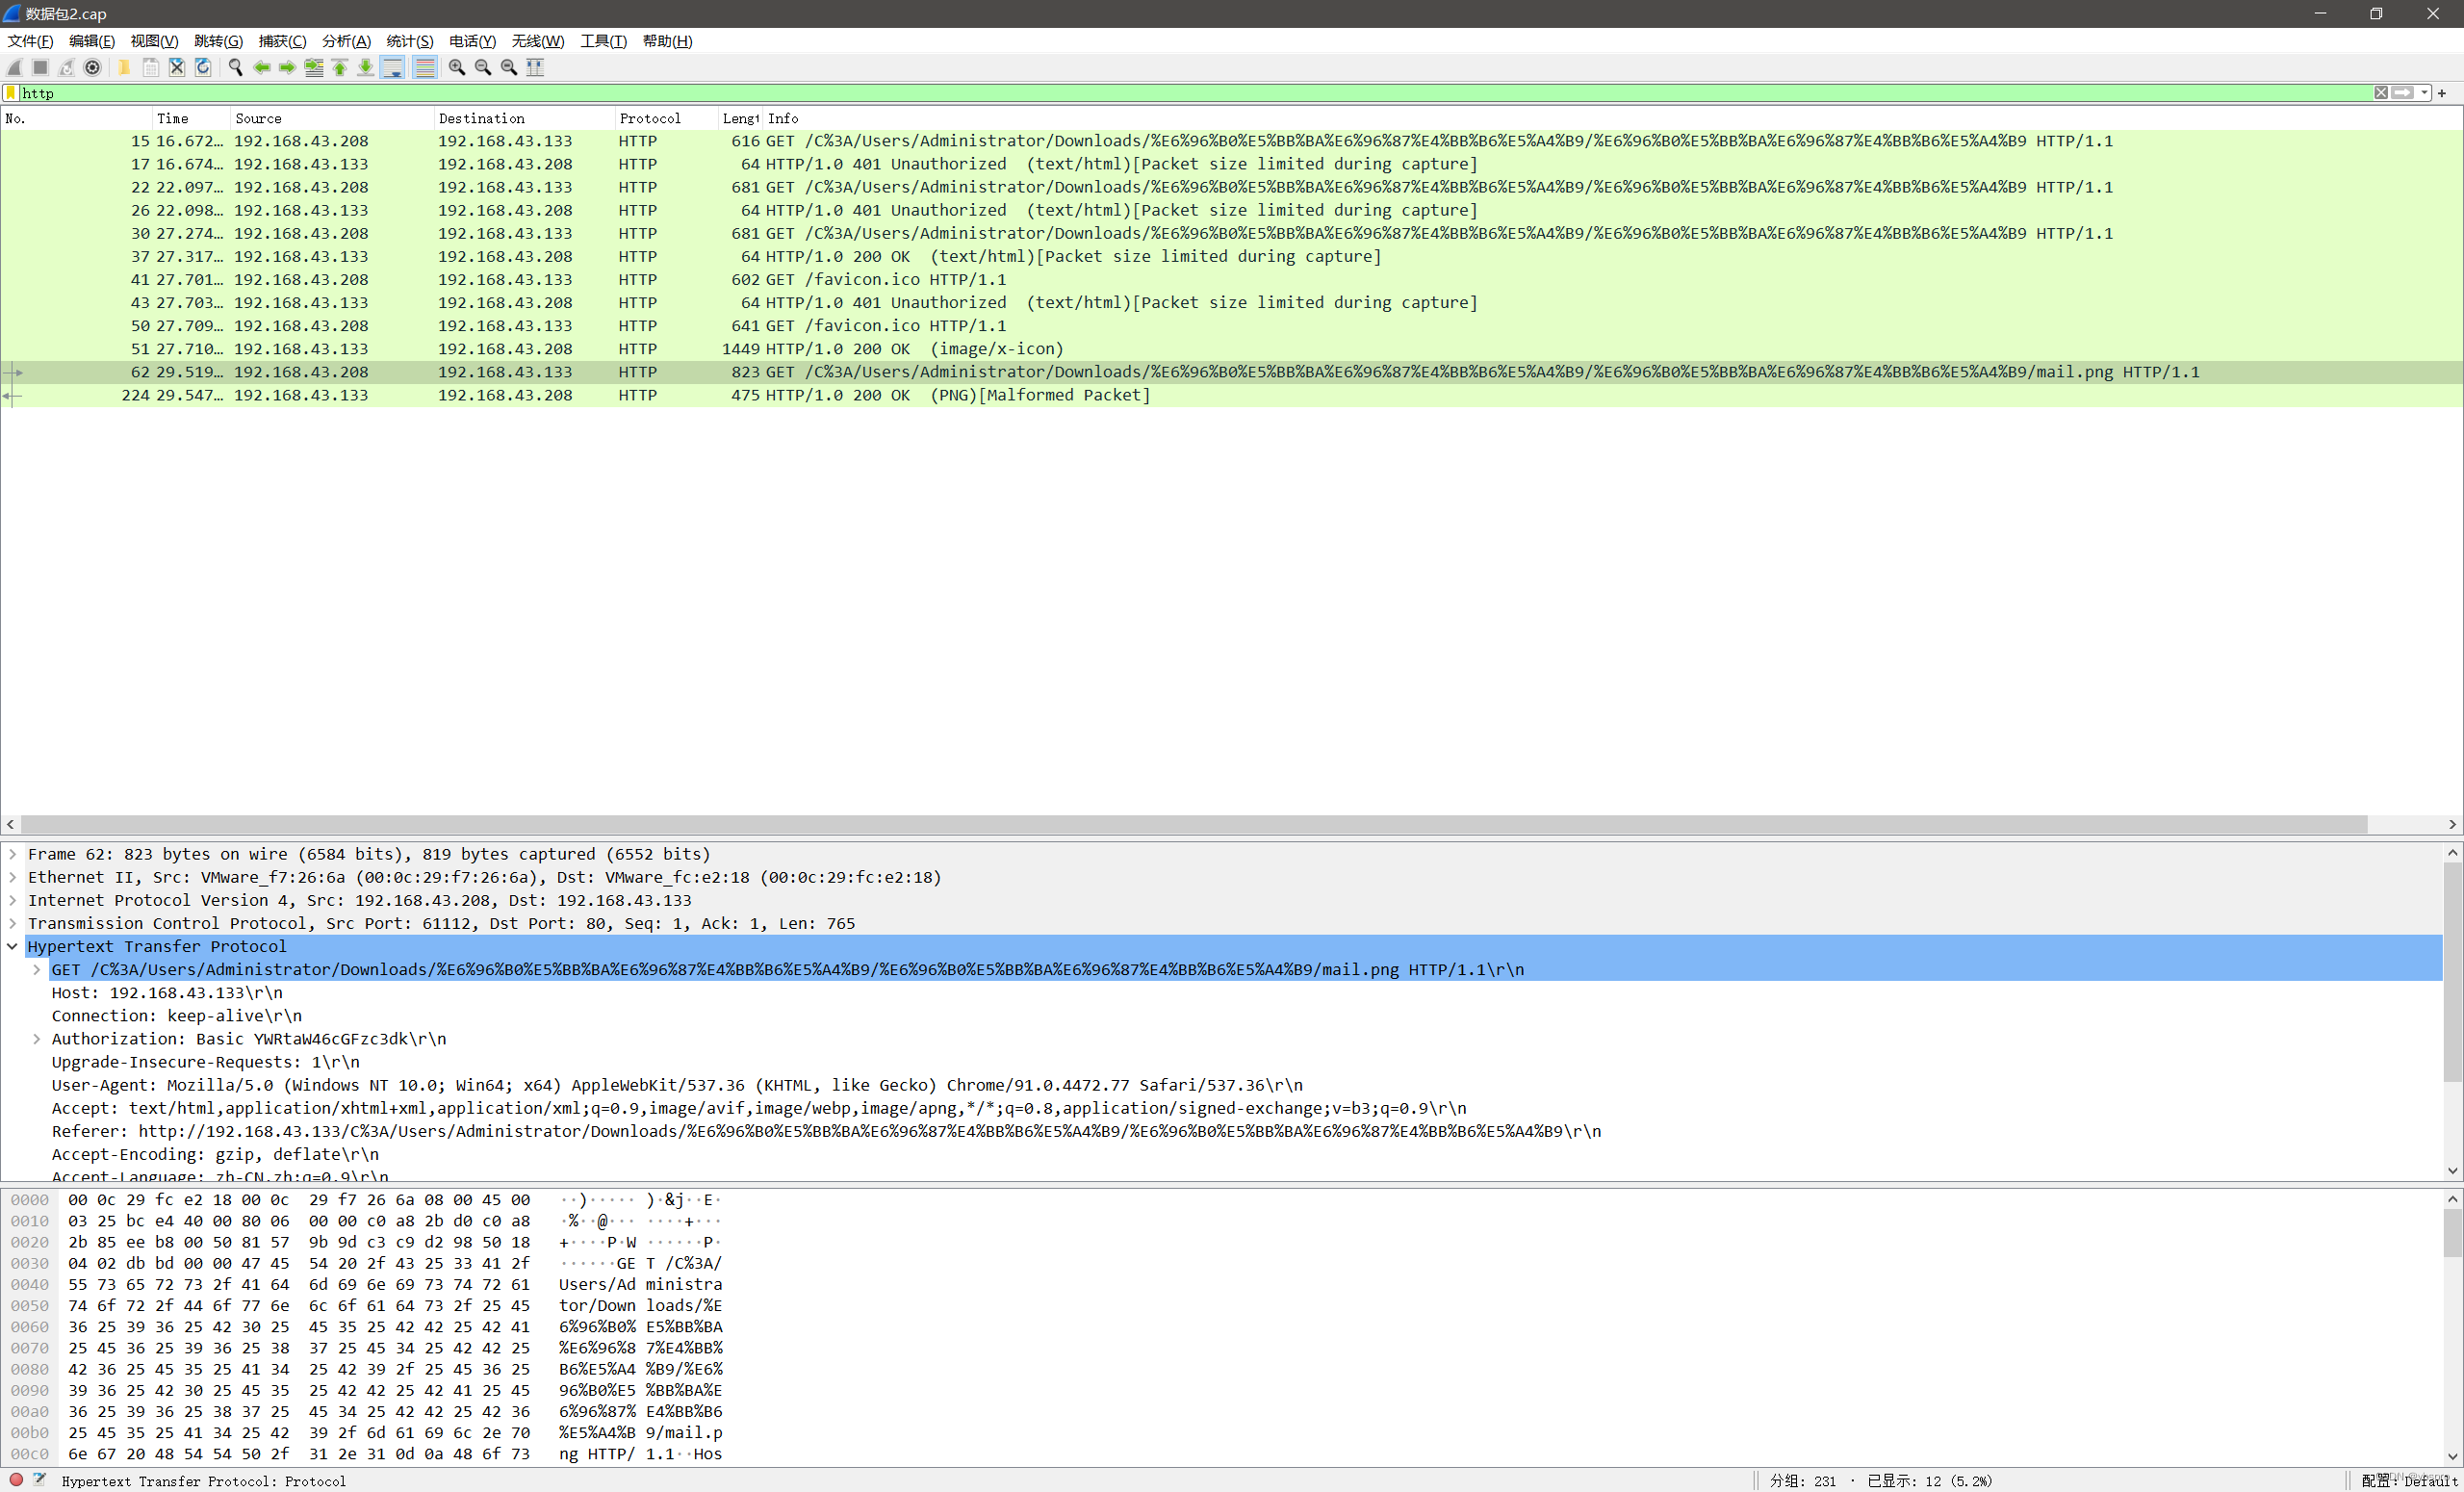Add a display filter button with plus
The height and width of the screenshot is (1492, 2464).
coord(2442,93)
